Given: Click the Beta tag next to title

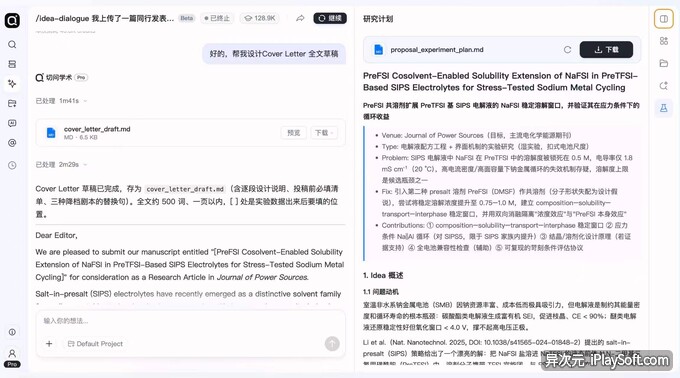Looking at the screenshot, I should [187, 18].
